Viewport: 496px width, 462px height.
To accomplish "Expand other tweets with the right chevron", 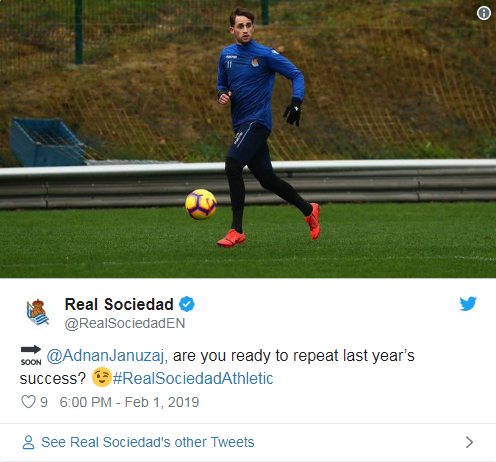I will click(x=469, y=442).
